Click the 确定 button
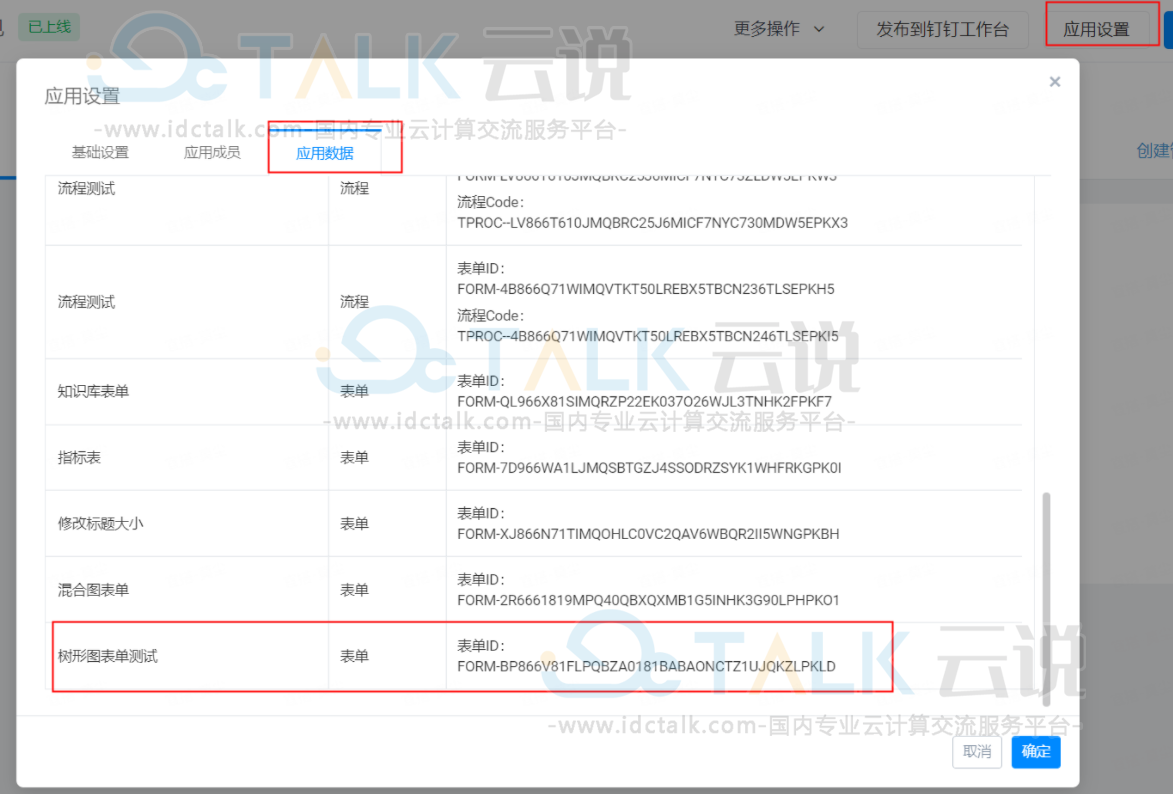 click(x=1035, y=751)
